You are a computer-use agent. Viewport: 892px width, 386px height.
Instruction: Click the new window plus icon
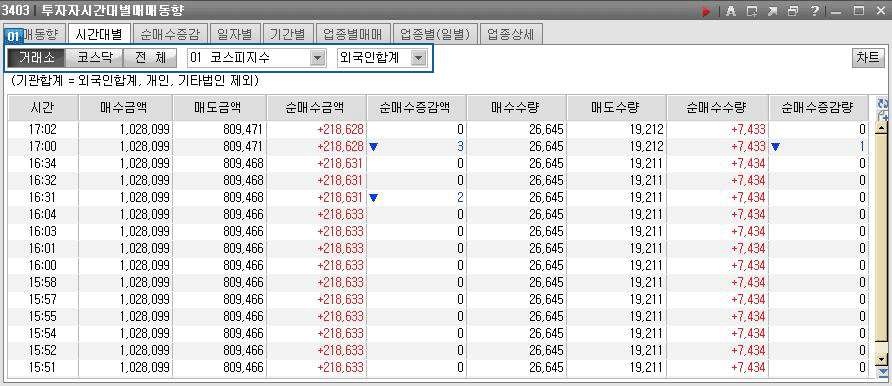click(752, 11)
